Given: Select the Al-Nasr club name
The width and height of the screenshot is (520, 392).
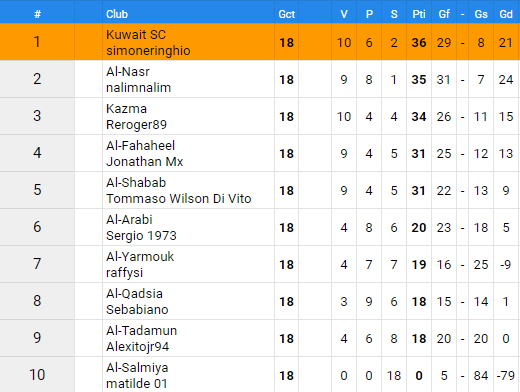Looking at the screenshot, I should coord(128,72).
